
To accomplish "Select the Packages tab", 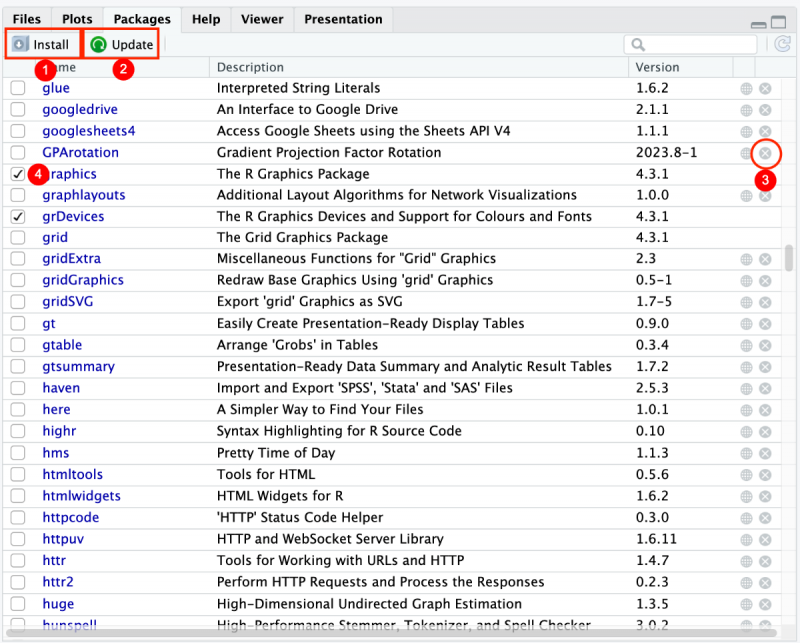I will click(142, 19).
